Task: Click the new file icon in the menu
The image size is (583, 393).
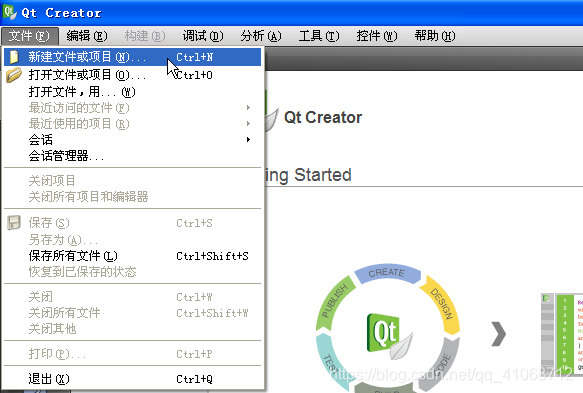Action: [14, 57]
